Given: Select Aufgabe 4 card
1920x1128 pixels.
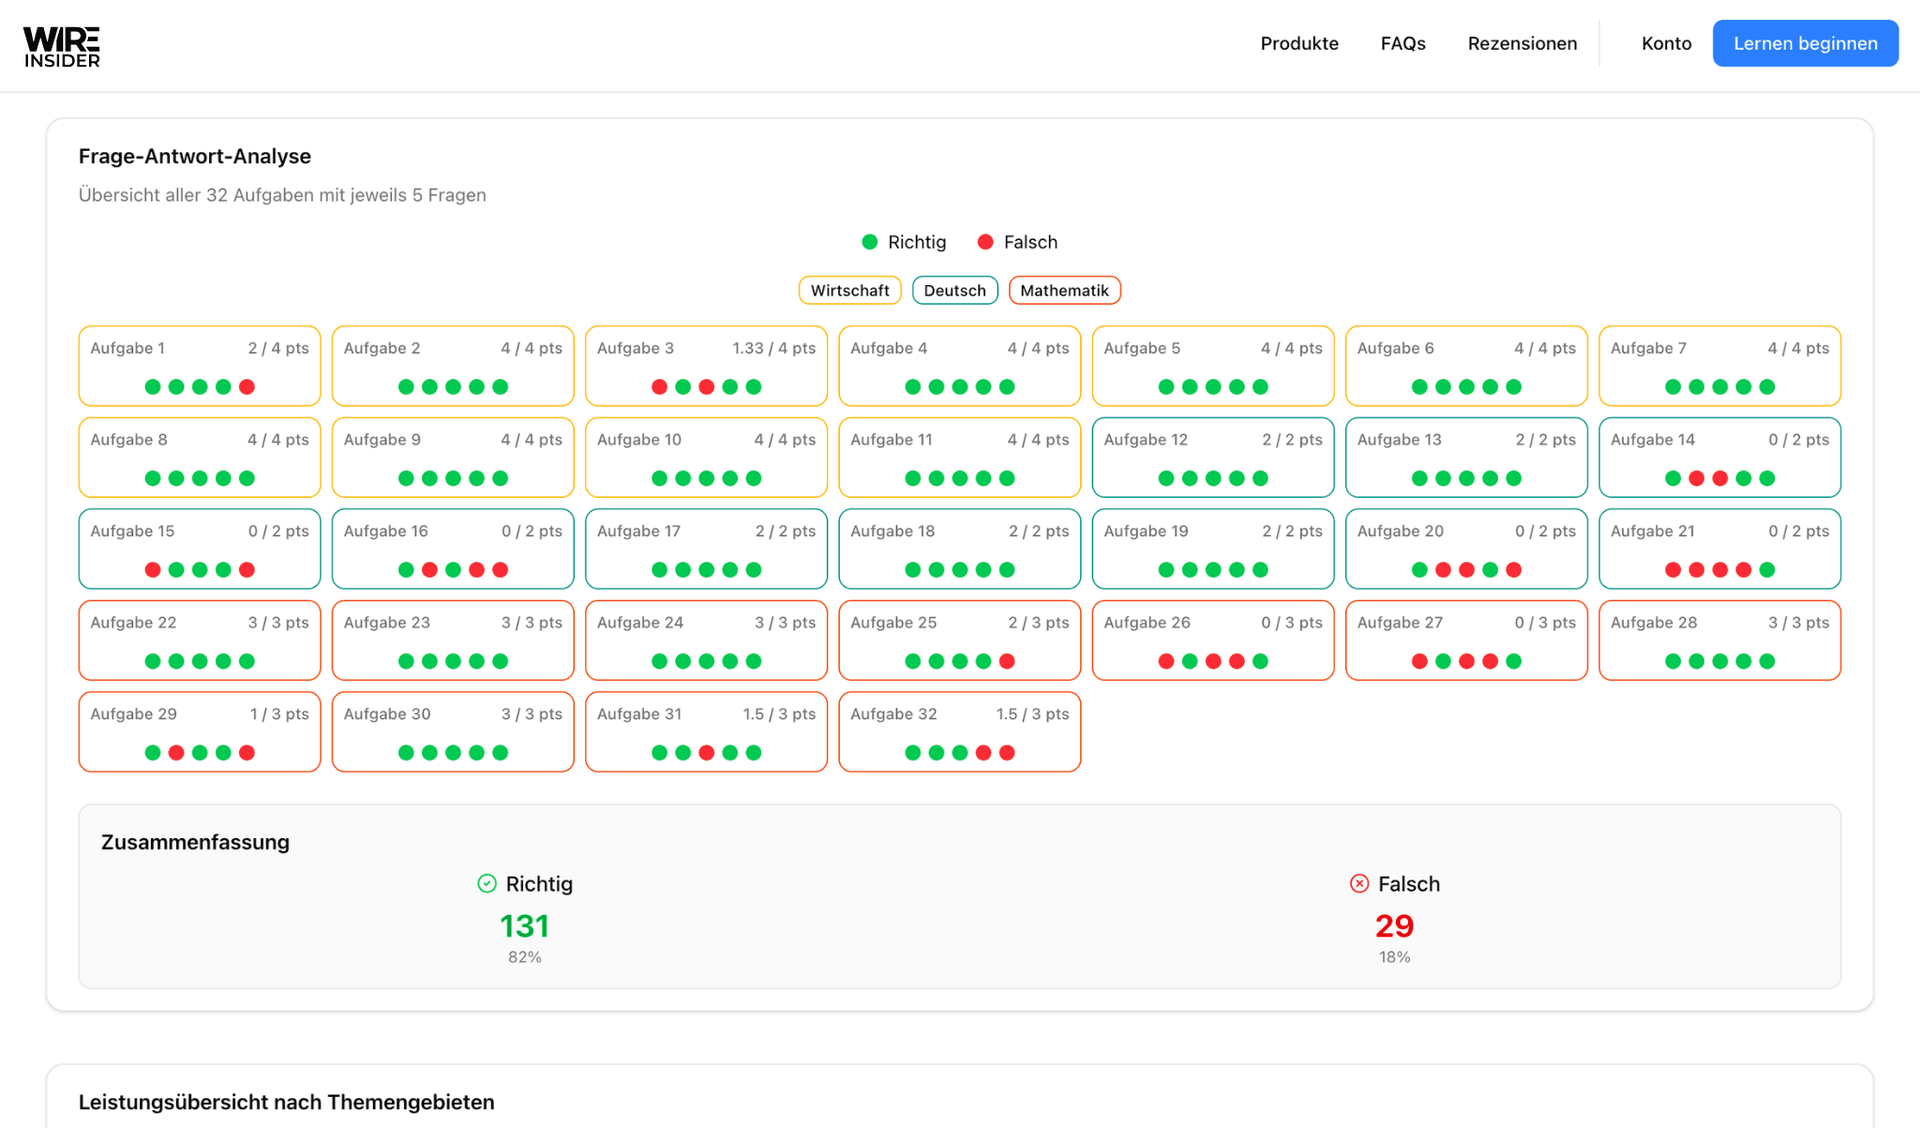Looking at the screenshot, I should [x=960, y=366].
